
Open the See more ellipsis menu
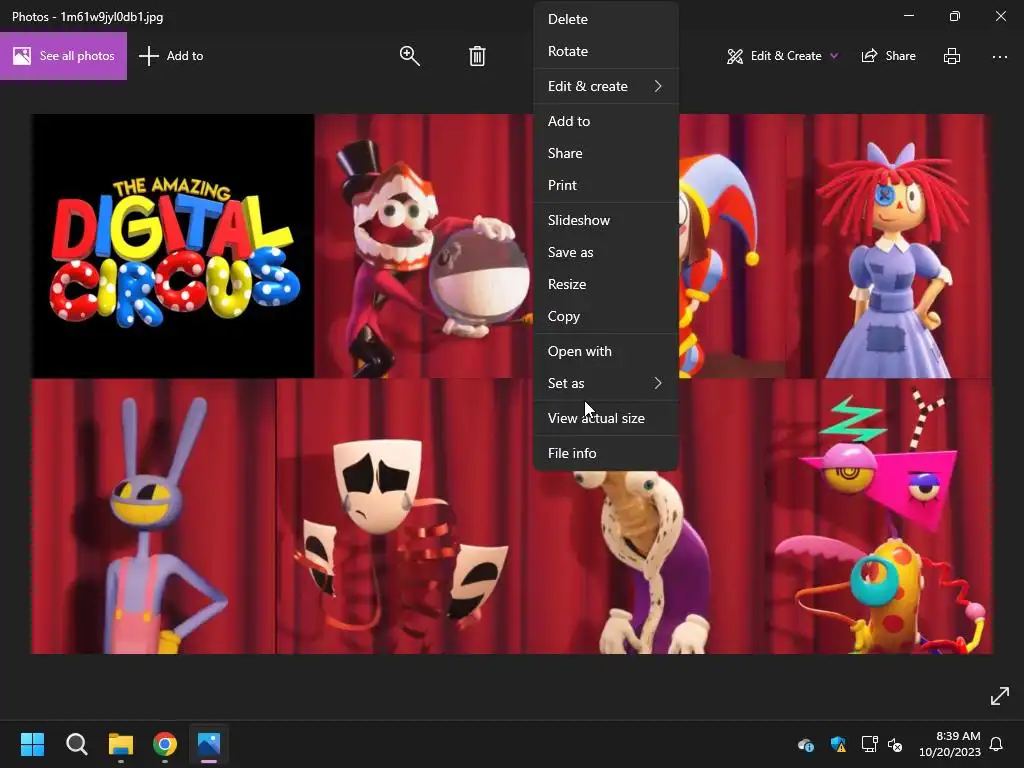tap(999, 57)
